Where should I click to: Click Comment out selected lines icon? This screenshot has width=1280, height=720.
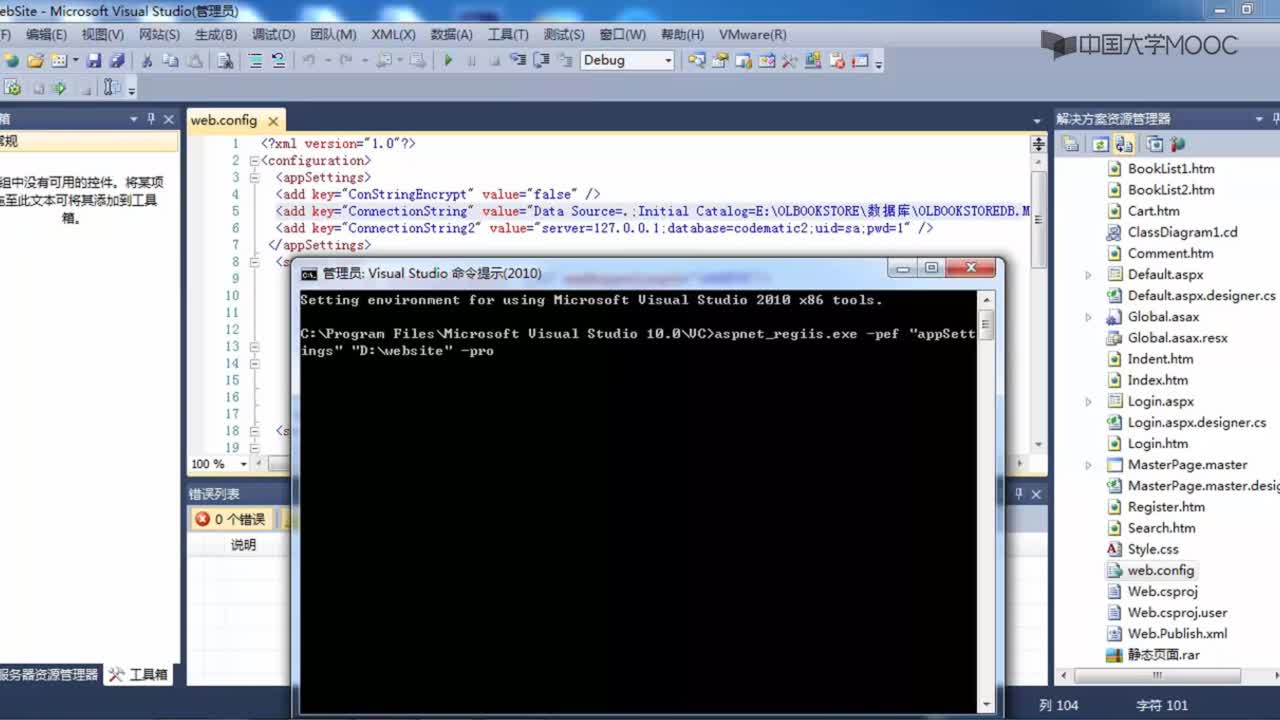click(x=256, y=61)
